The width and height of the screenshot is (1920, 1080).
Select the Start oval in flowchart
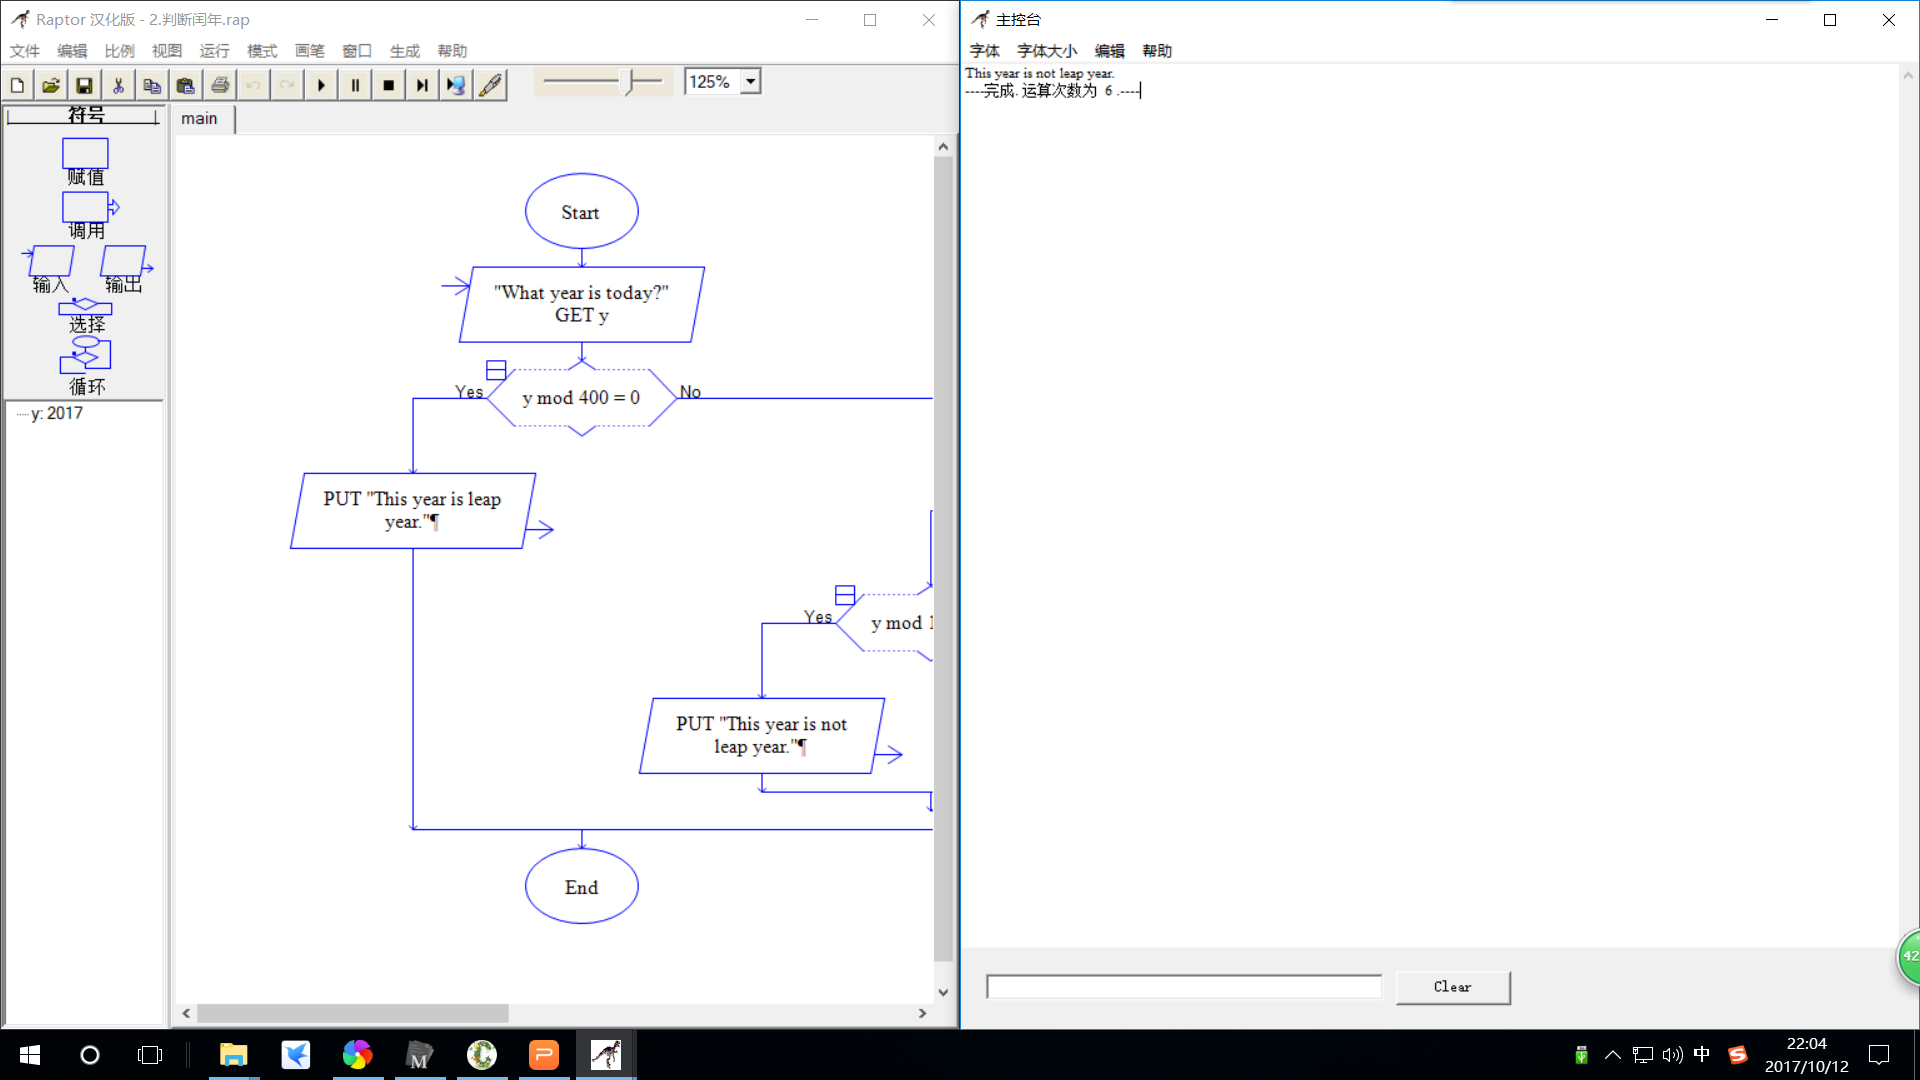[x=581, y=212]
